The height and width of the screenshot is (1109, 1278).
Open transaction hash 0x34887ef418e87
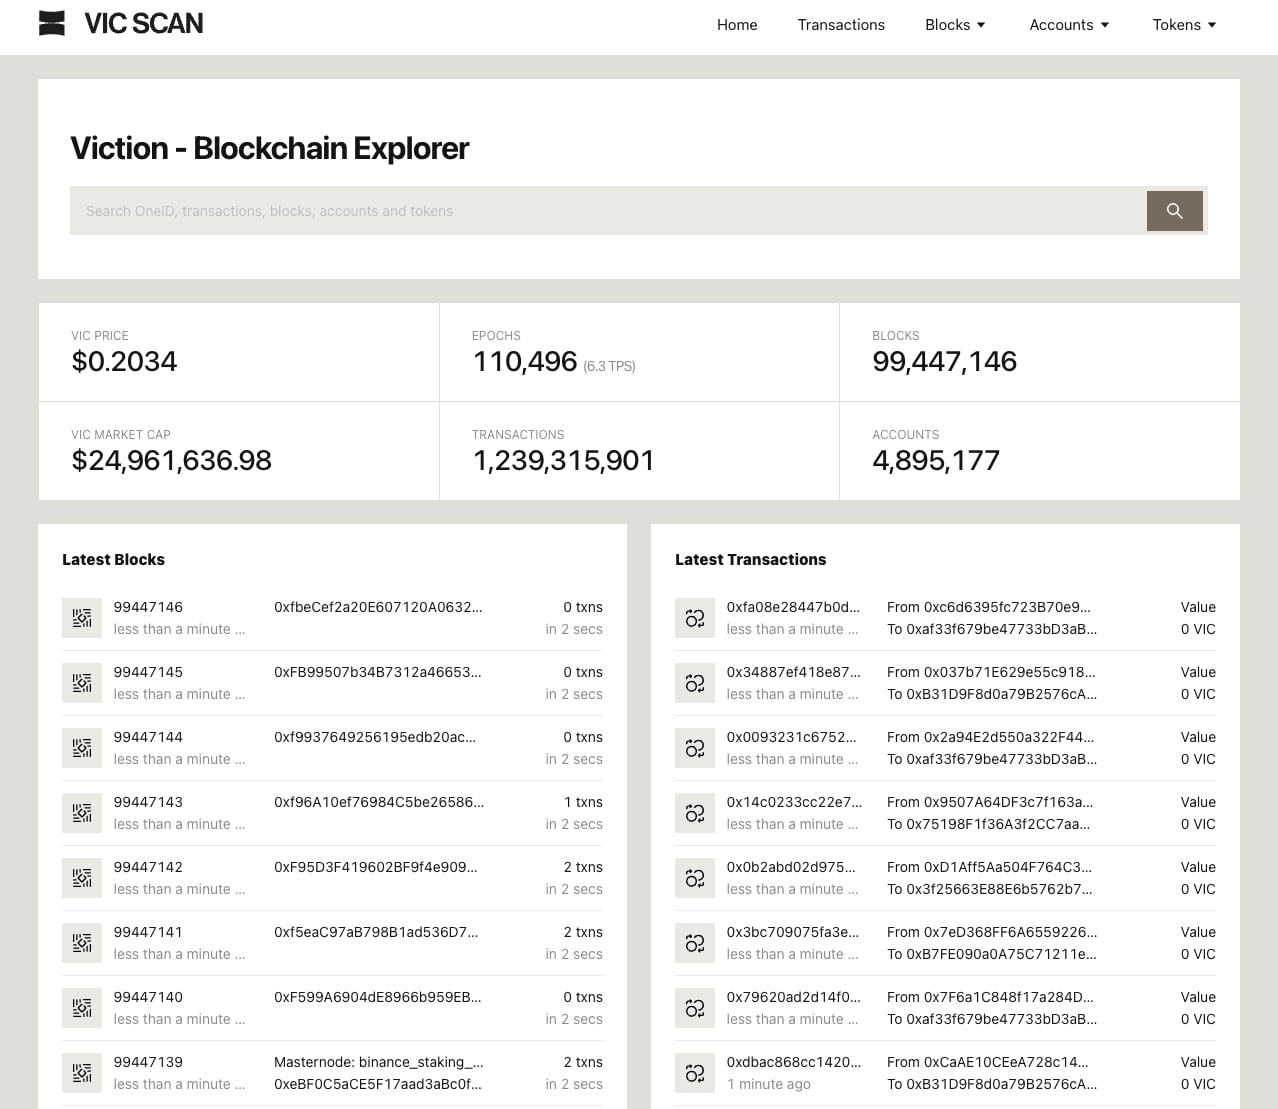(x=793, y=672)
